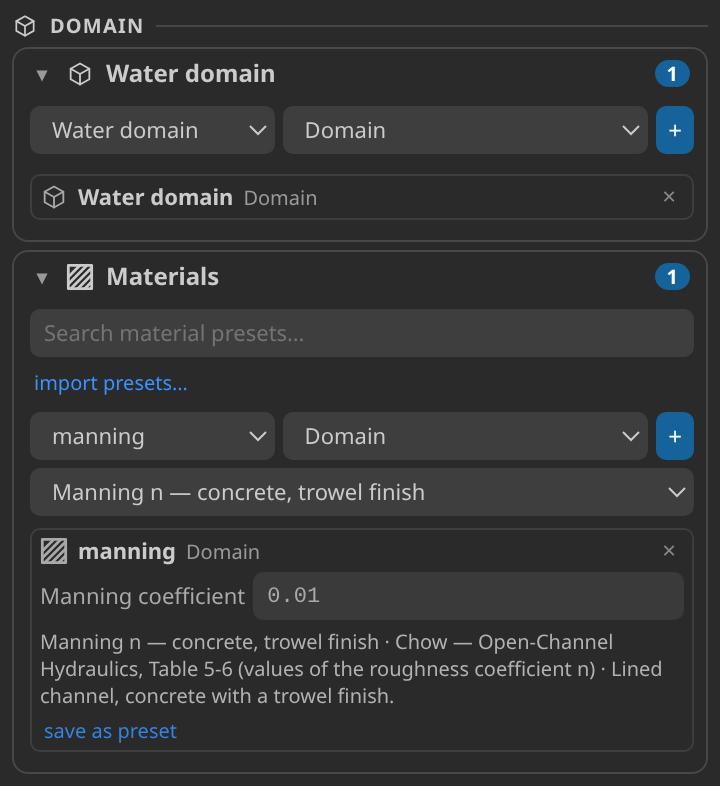This screenshot has width=720, height=786.
Task: Collapse the Materials section triangle
Action: [x=42, y=278]
